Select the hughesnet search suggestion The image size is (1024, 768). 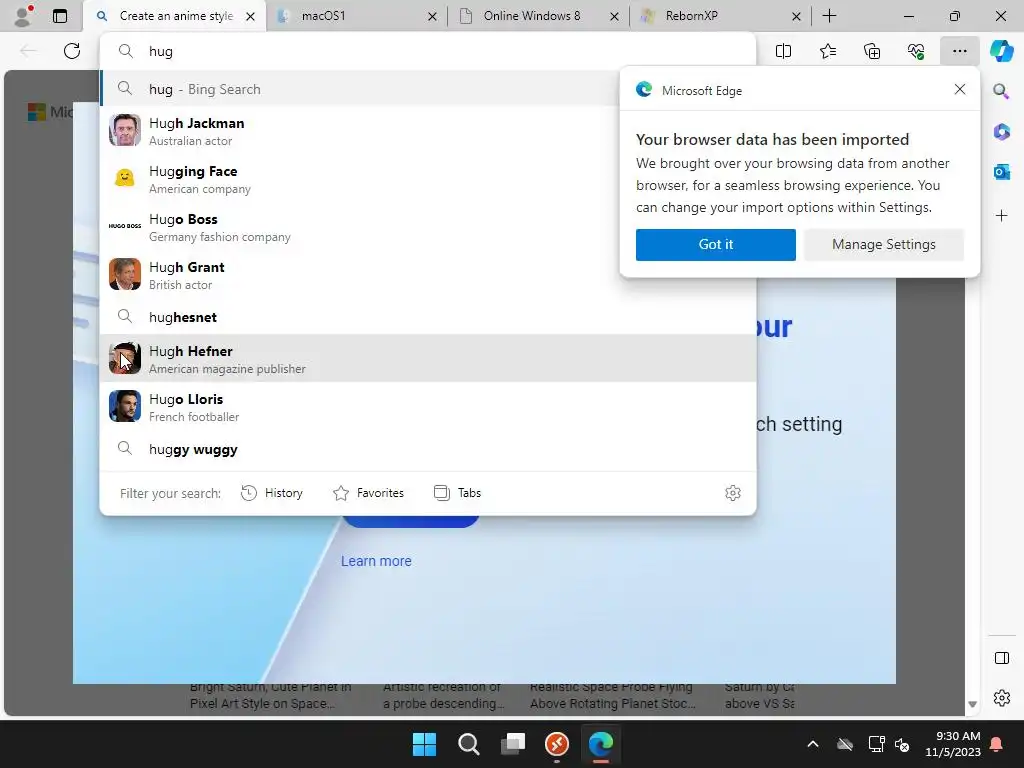point(428,317)
